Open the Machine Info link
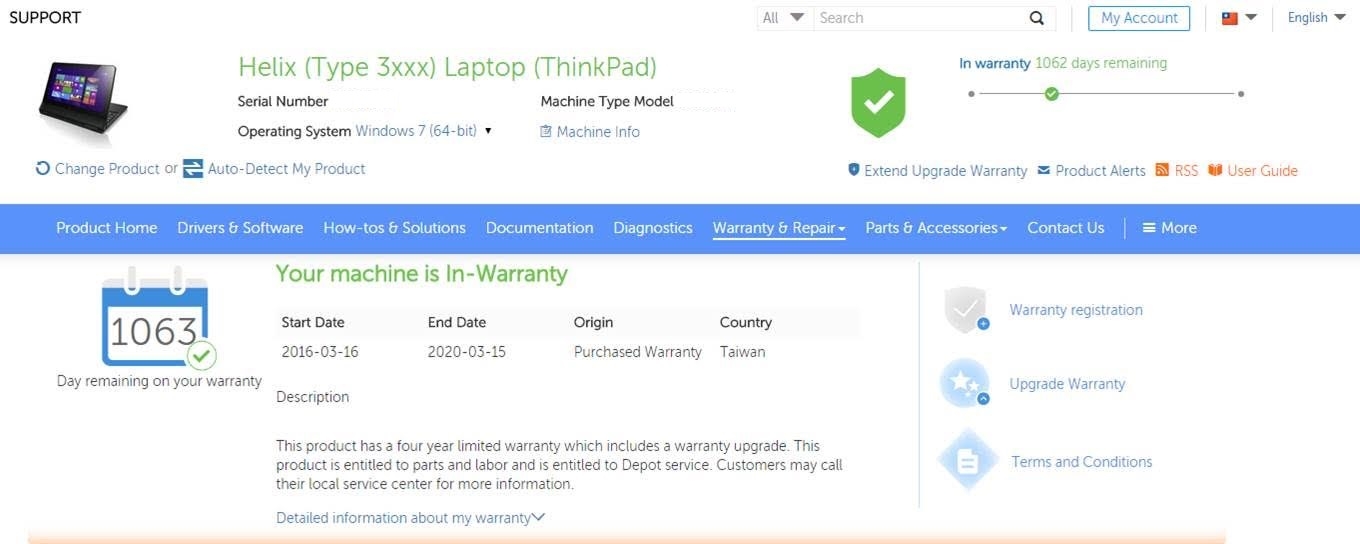Viewport: 1360px width, 544px height. pyautogui.click(x=598, y=131)
